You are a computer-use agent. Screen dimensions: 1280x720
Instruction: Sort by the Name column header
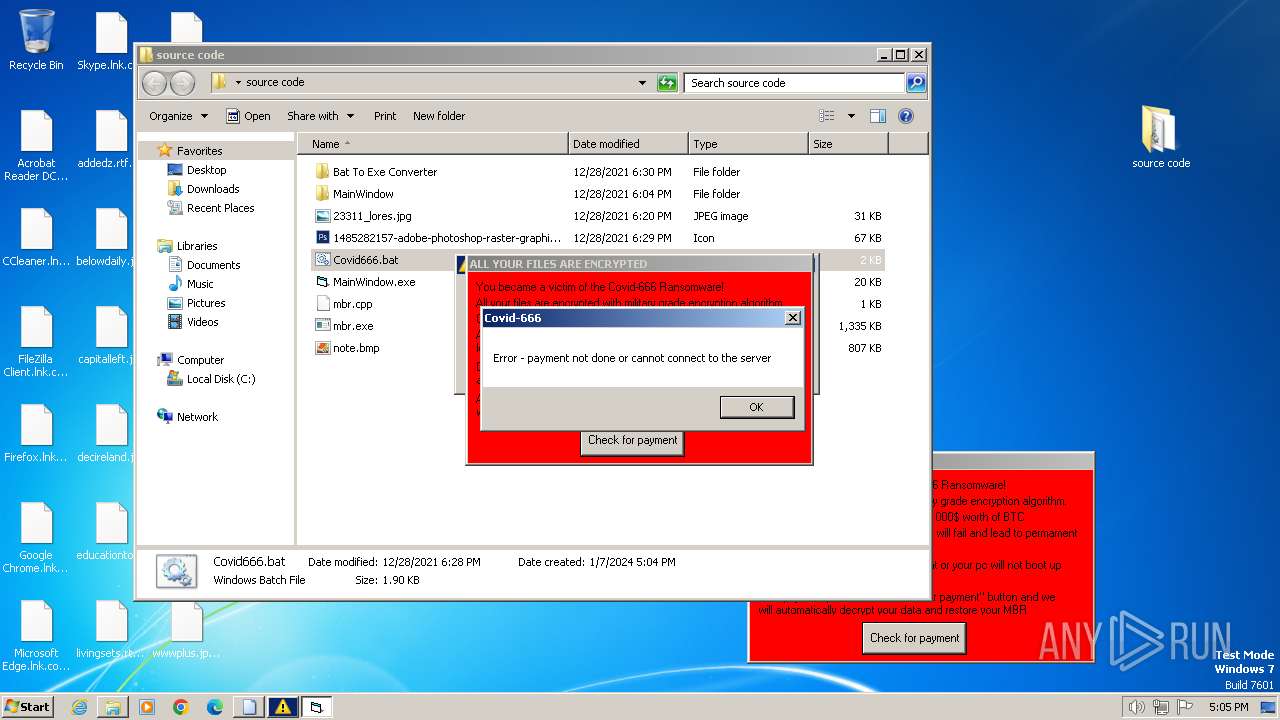point(433,144)
